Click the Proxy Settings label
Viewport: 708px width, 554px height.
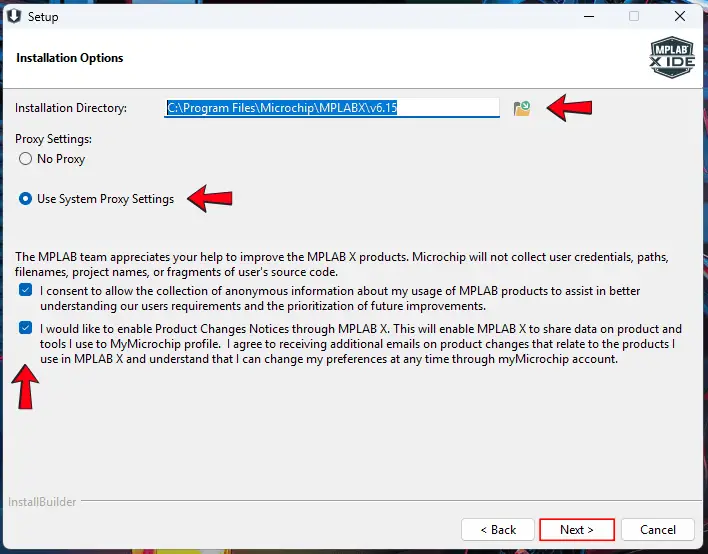[53, 139]
